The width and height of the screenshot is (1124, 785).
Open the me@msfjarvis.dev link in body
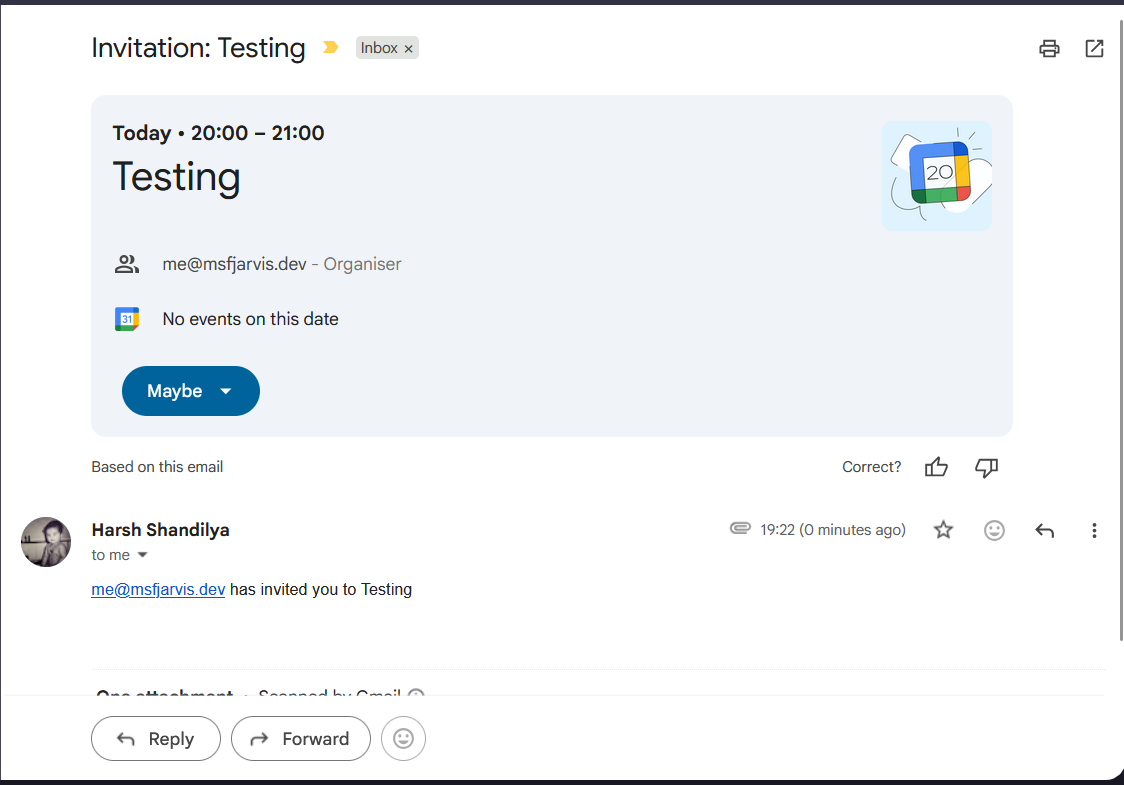click(158, 589)
